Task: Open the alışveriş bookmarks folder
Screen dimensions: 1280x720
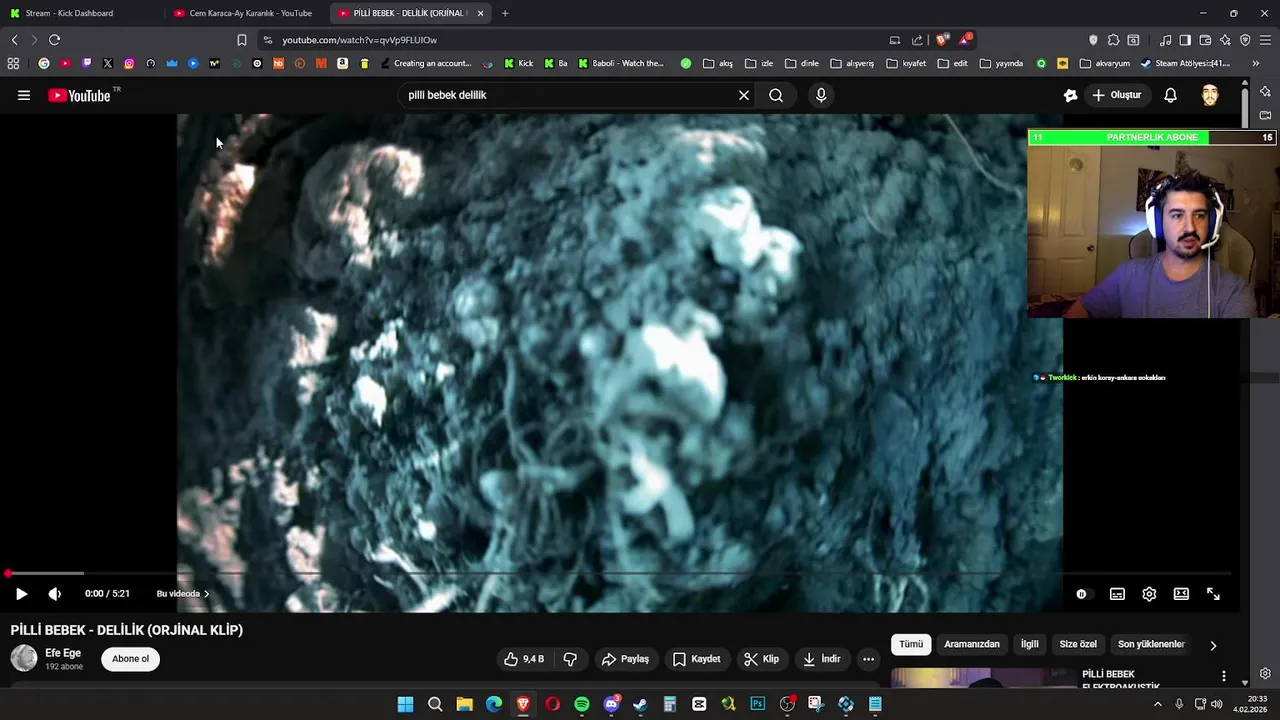Action: tap(852, 63)
